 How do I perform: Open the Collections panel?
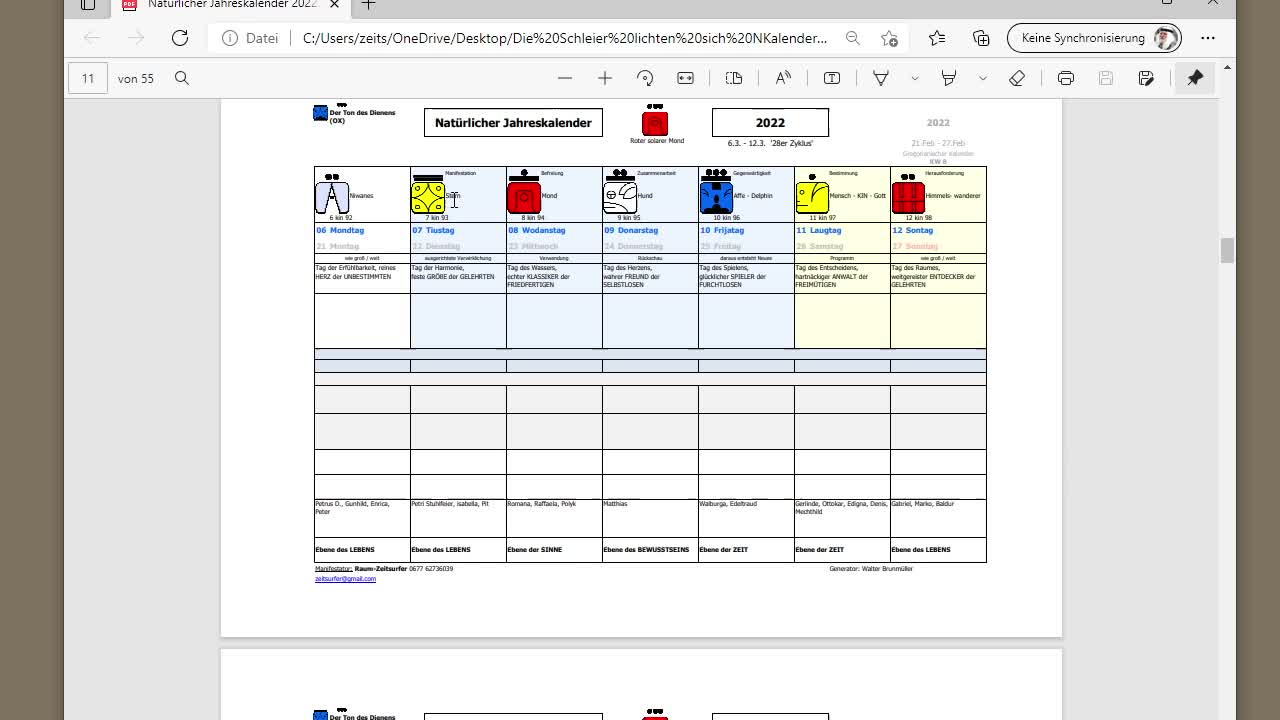981,38
